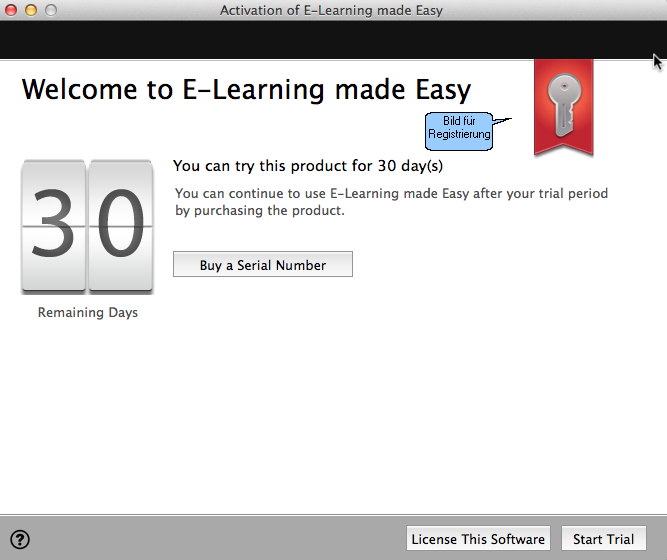Click the 30 day(s) trial message text
The image size is (667, 560).
(308, 165)
